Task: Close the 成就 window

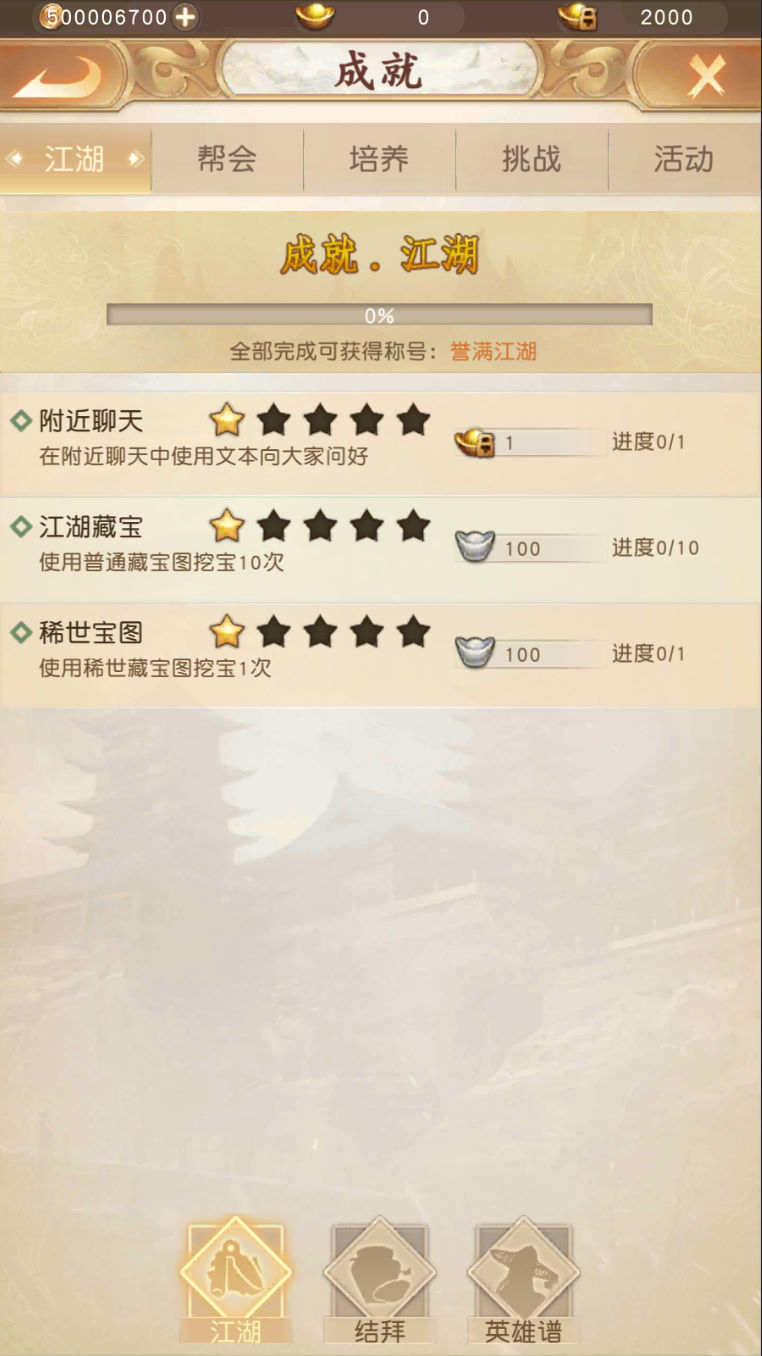Action: coord(706,76)
